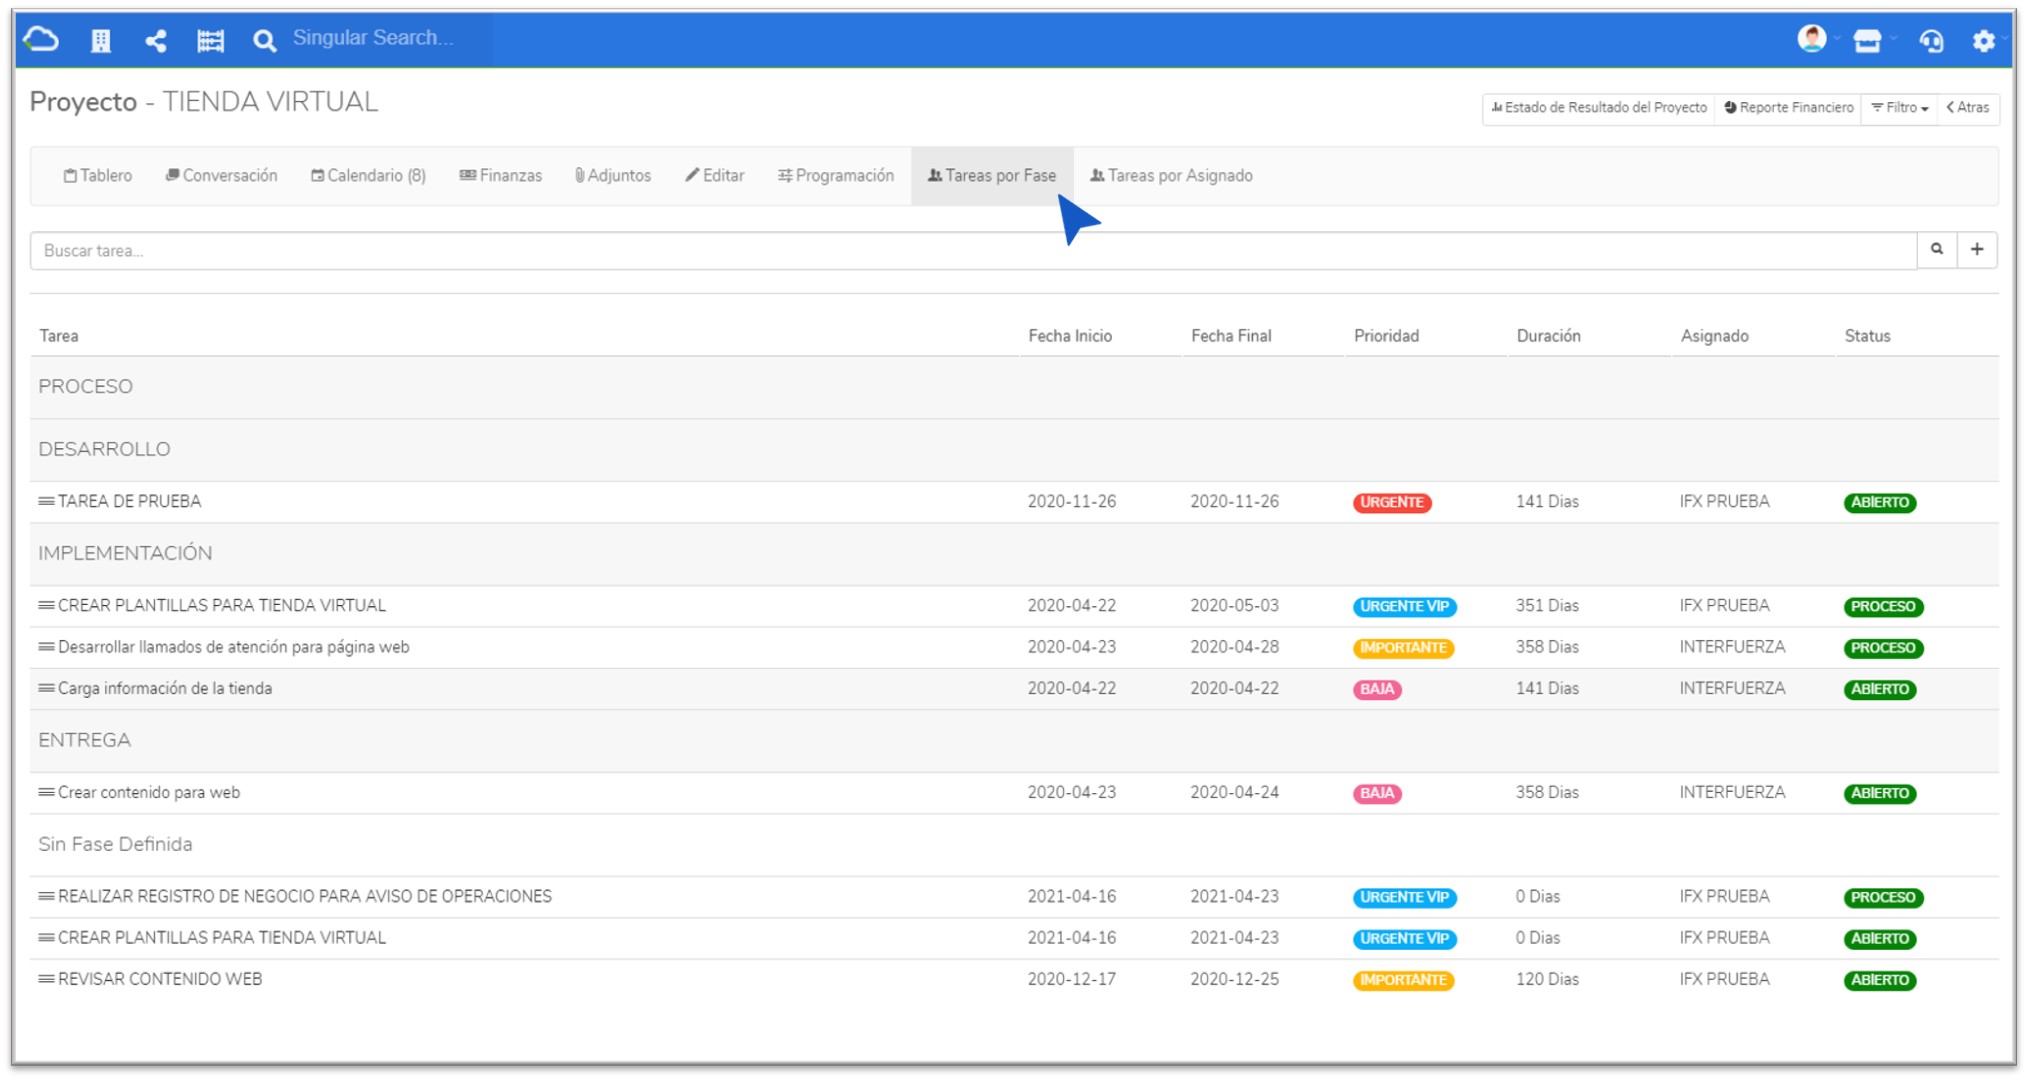Click the red URGENTE priority badge
Viewport: 2028px width, 1080px height.
1392,502
